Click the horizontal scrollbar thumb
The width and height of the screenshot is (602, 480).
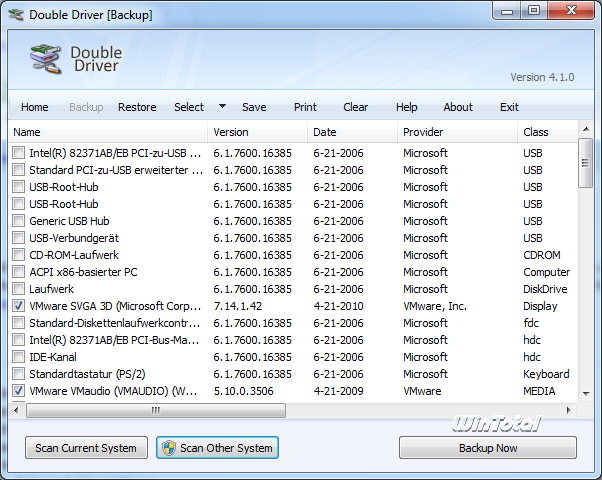(156, 410)
